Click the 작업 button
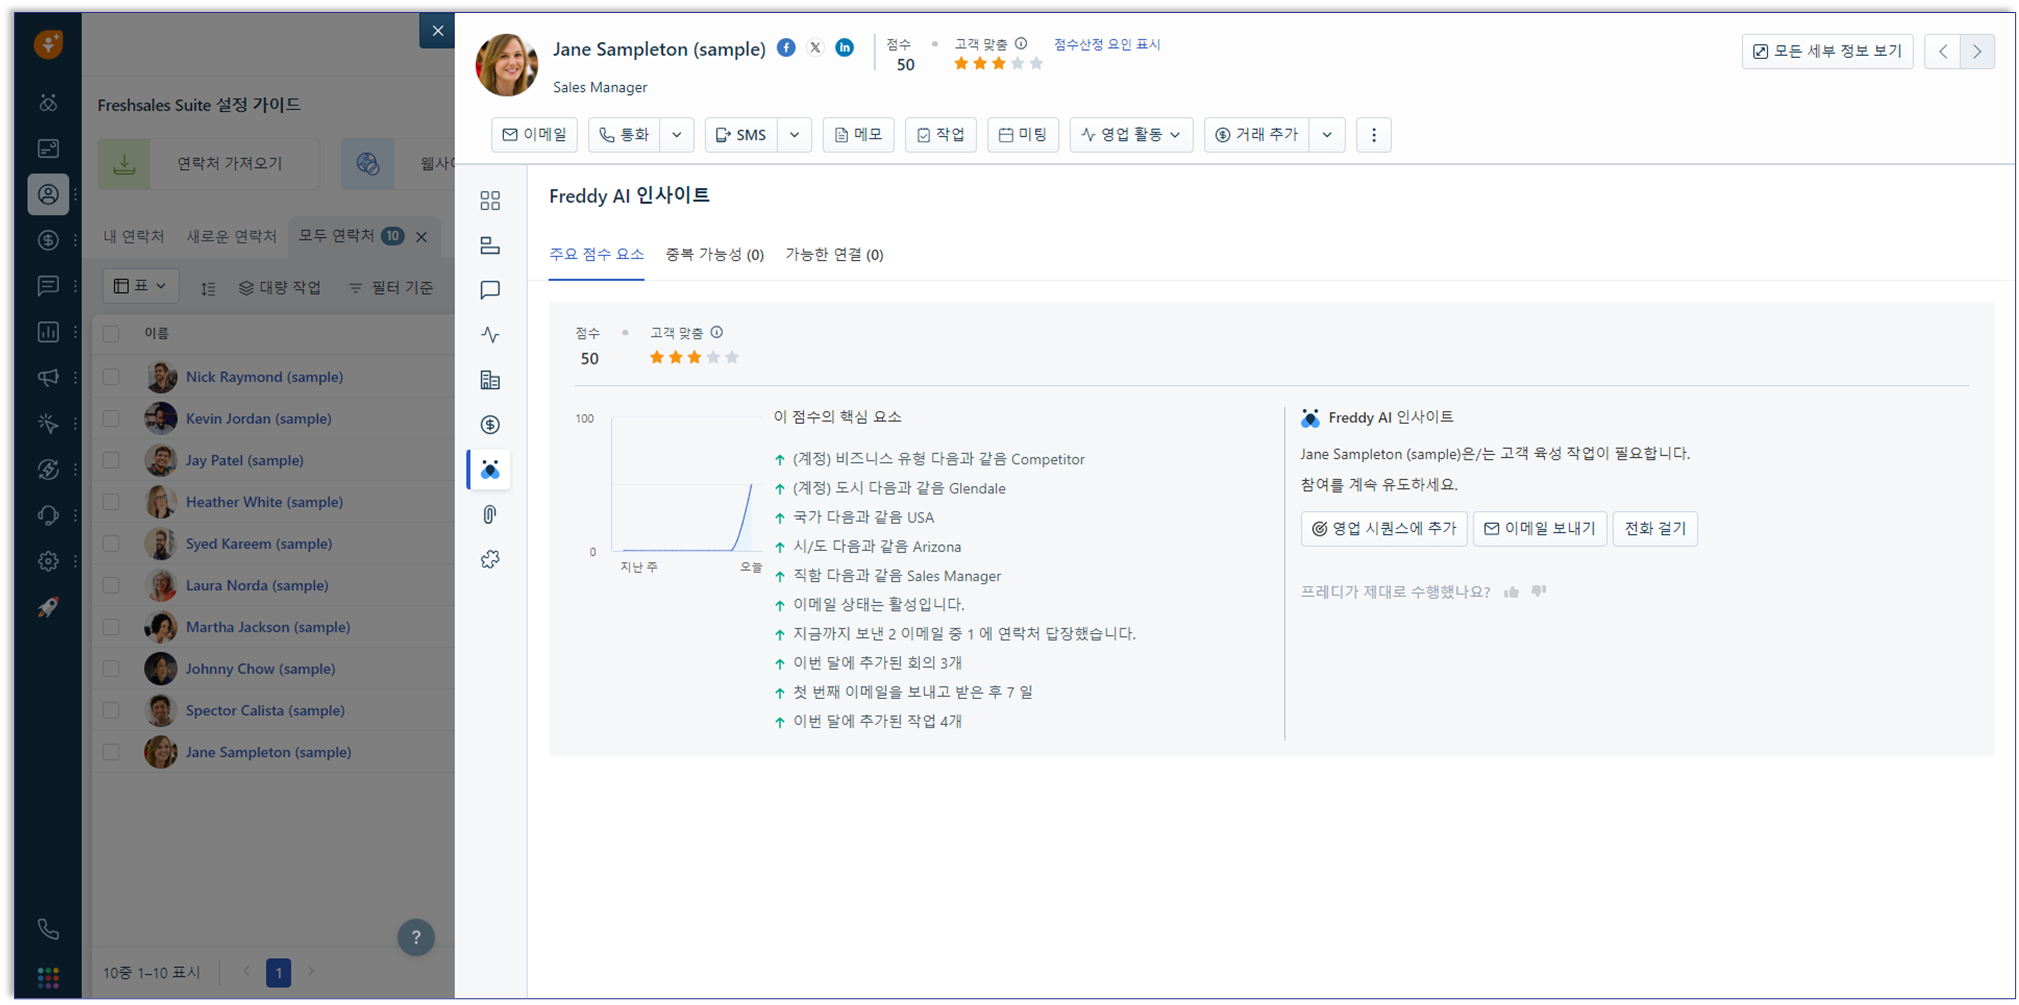 [x=941, y=135]
